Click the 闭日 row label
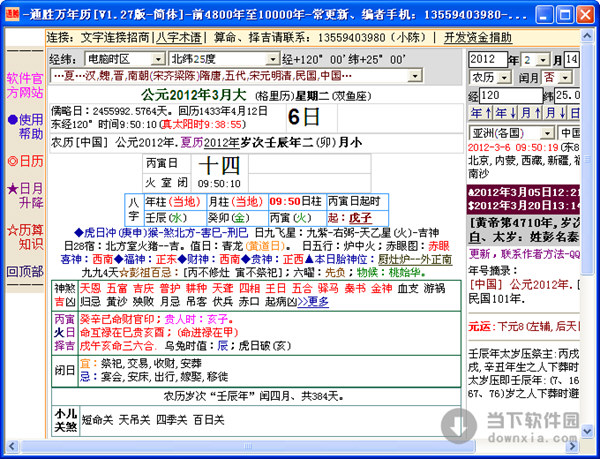 click(x=65, y=370)
